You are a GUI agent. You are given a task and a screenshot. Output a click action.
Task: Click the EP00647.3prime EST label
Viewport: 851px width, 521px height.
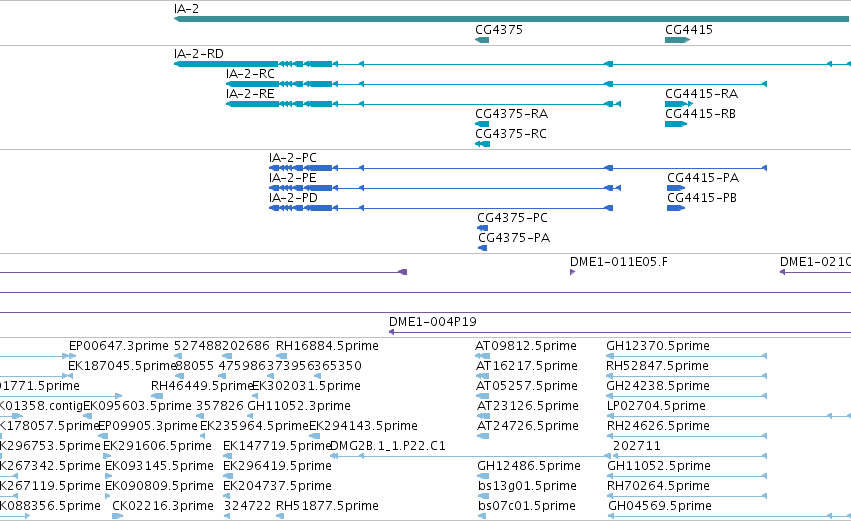pos(118,346)
